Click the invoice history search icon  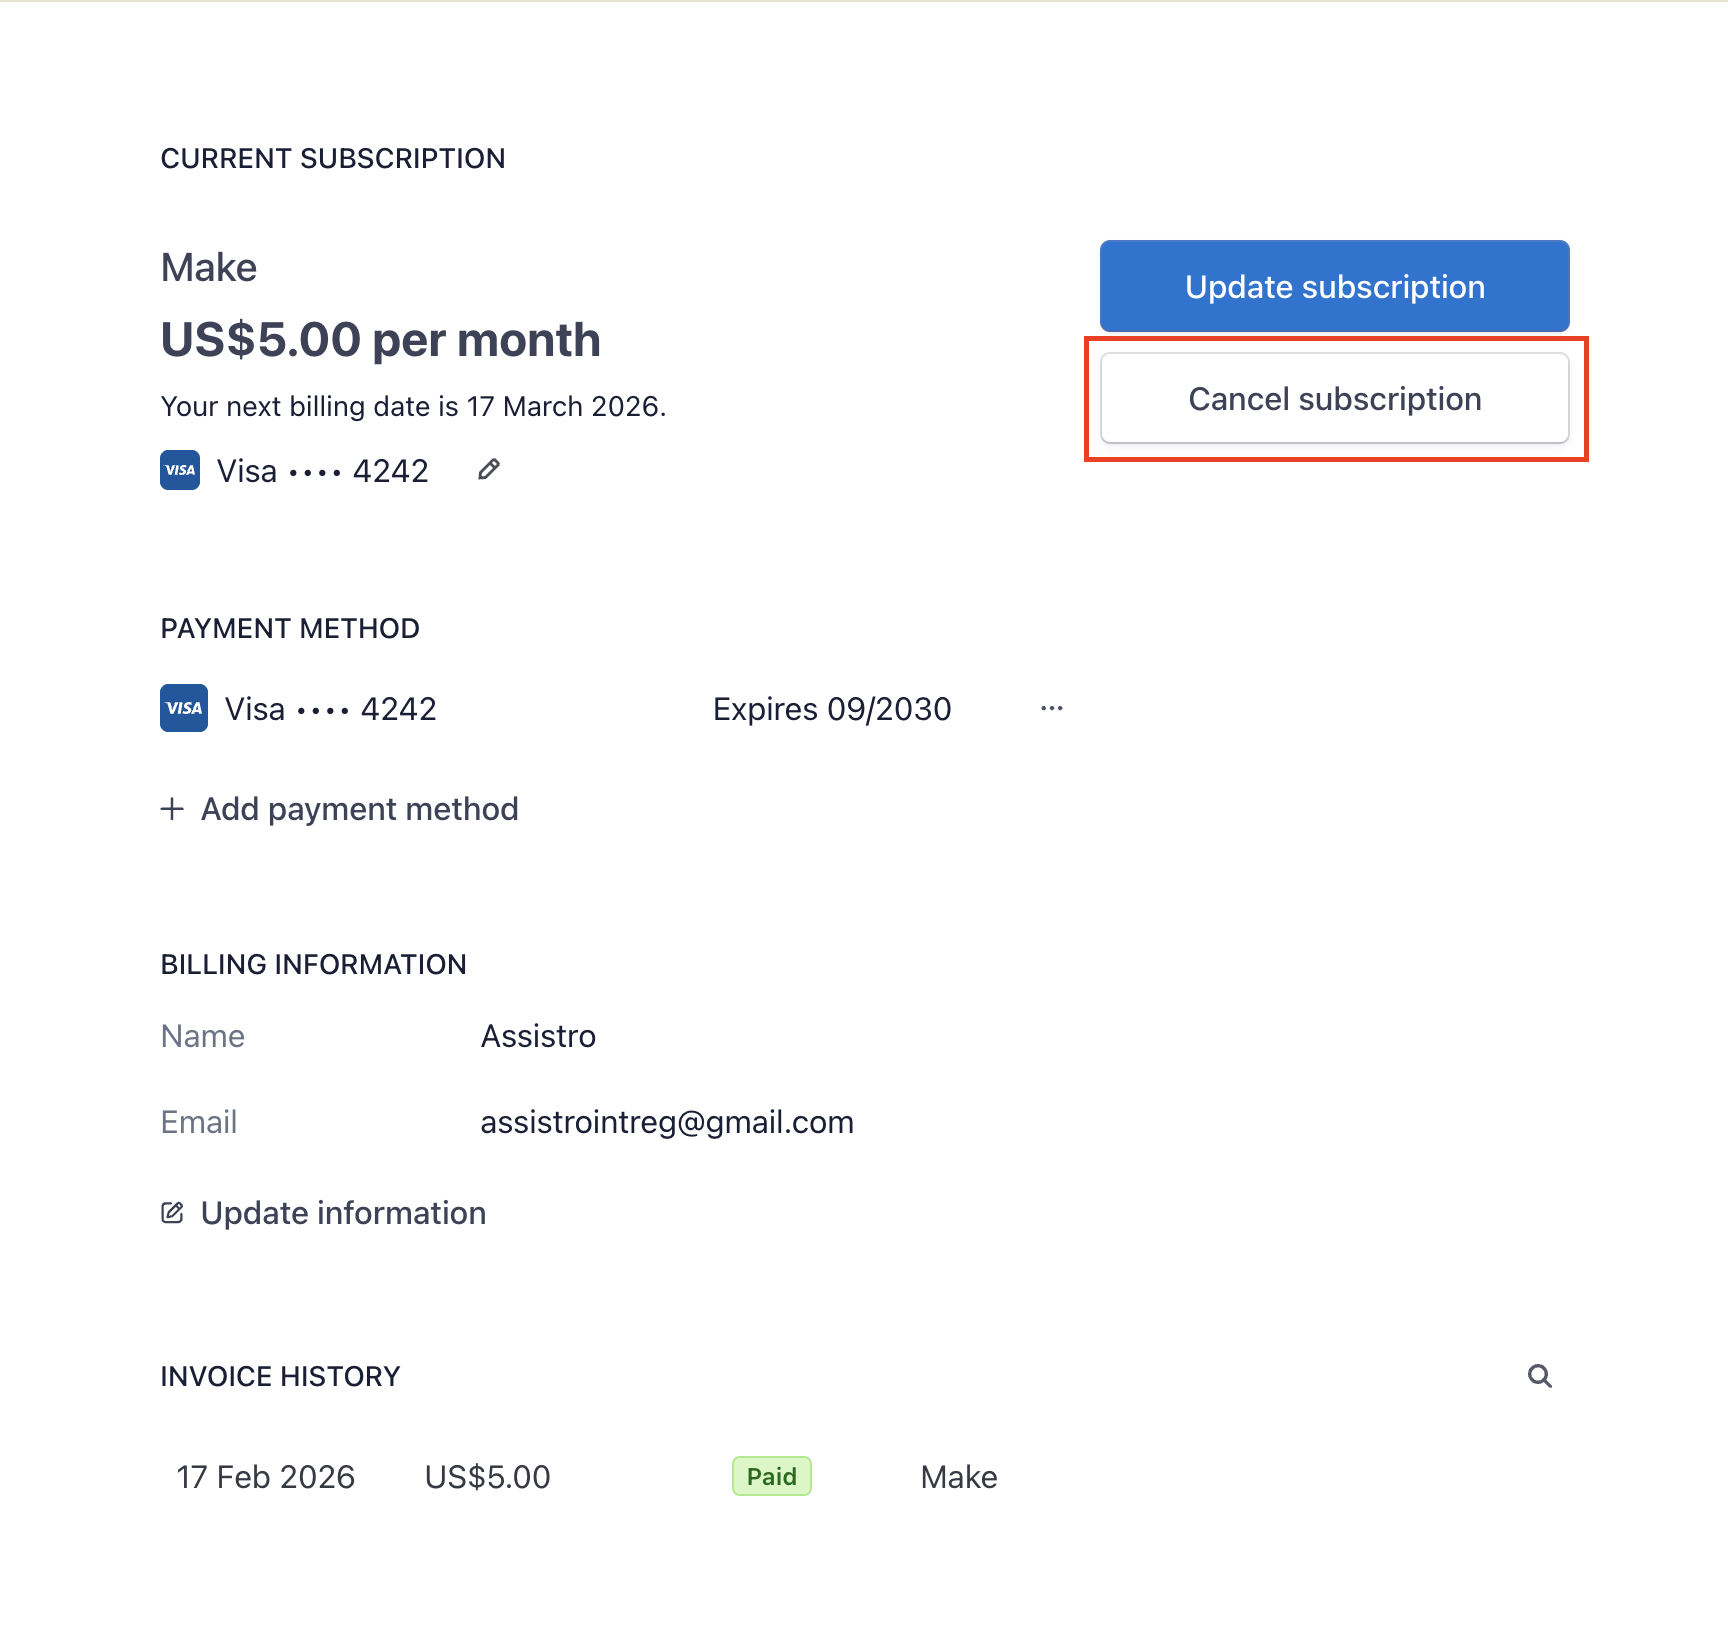(x=1539, y=1377)
